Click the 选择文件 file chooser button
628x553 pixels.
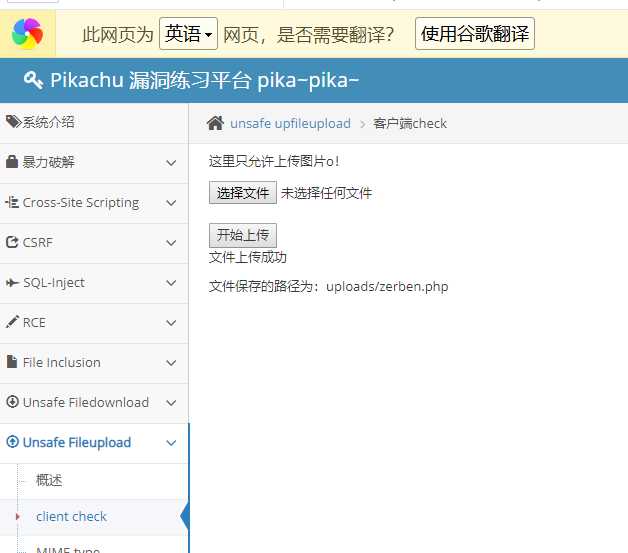tap(243, 193)
